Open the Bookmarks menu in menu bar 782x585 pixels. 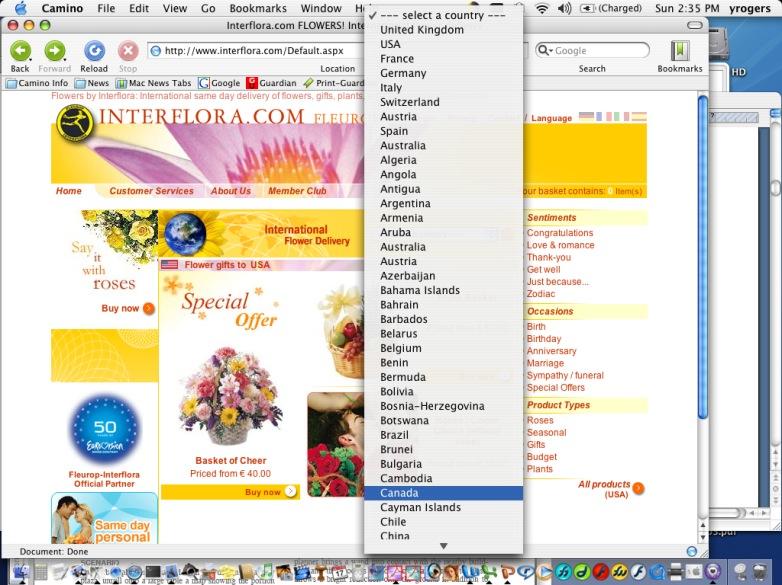(258, 8)
